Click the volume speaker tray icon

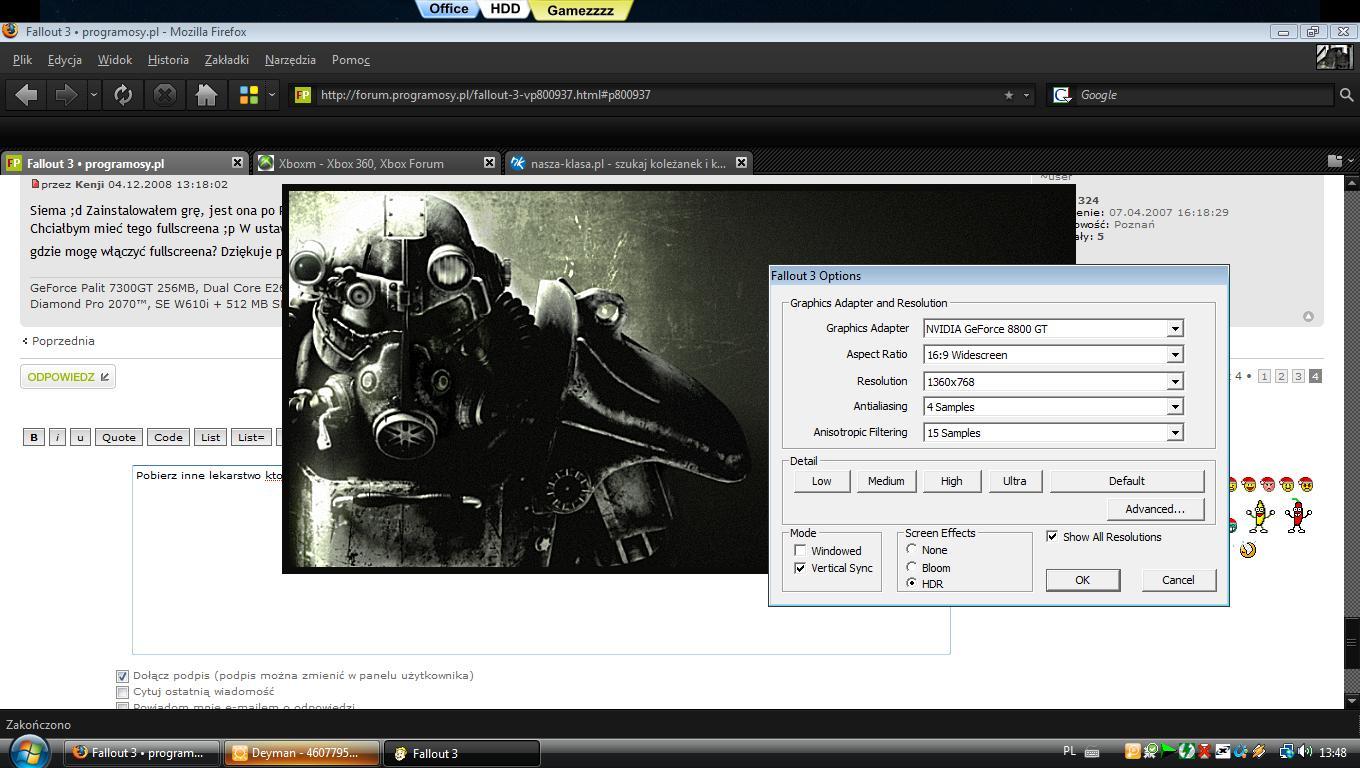(1306, 751)
